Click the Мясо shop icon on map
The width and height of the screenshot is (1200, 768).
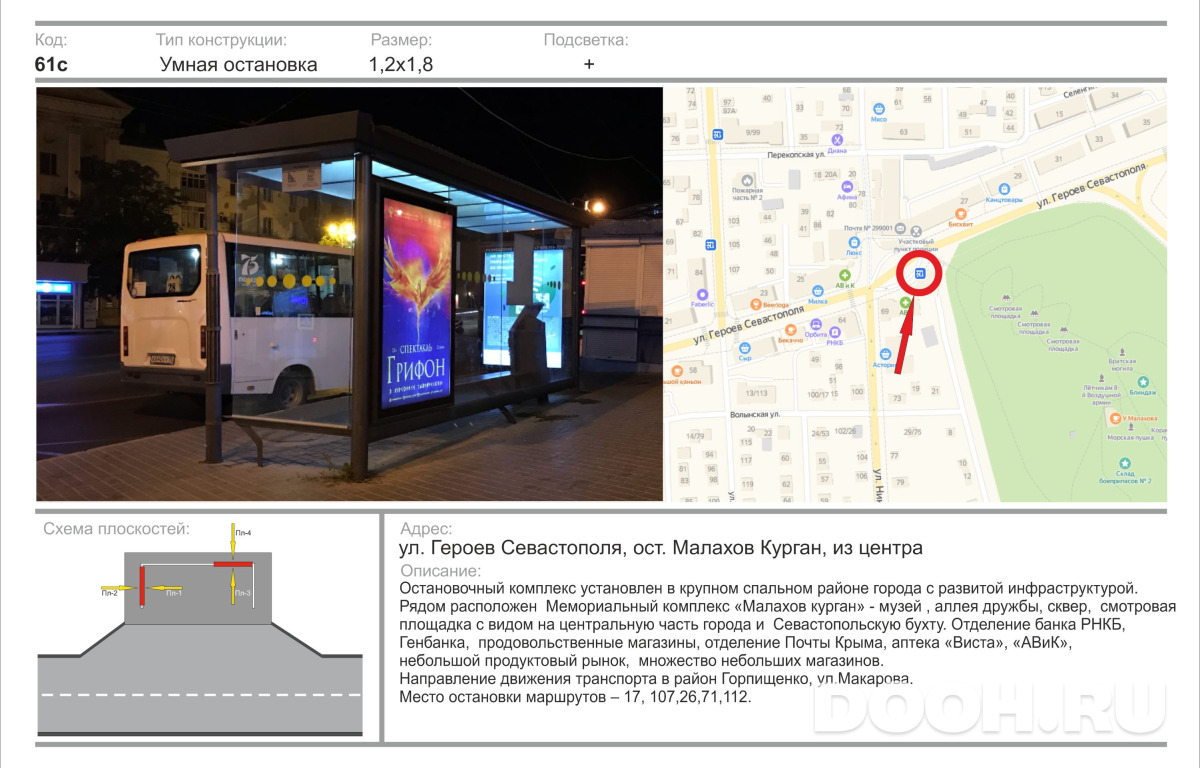click(x=879, y=109)
